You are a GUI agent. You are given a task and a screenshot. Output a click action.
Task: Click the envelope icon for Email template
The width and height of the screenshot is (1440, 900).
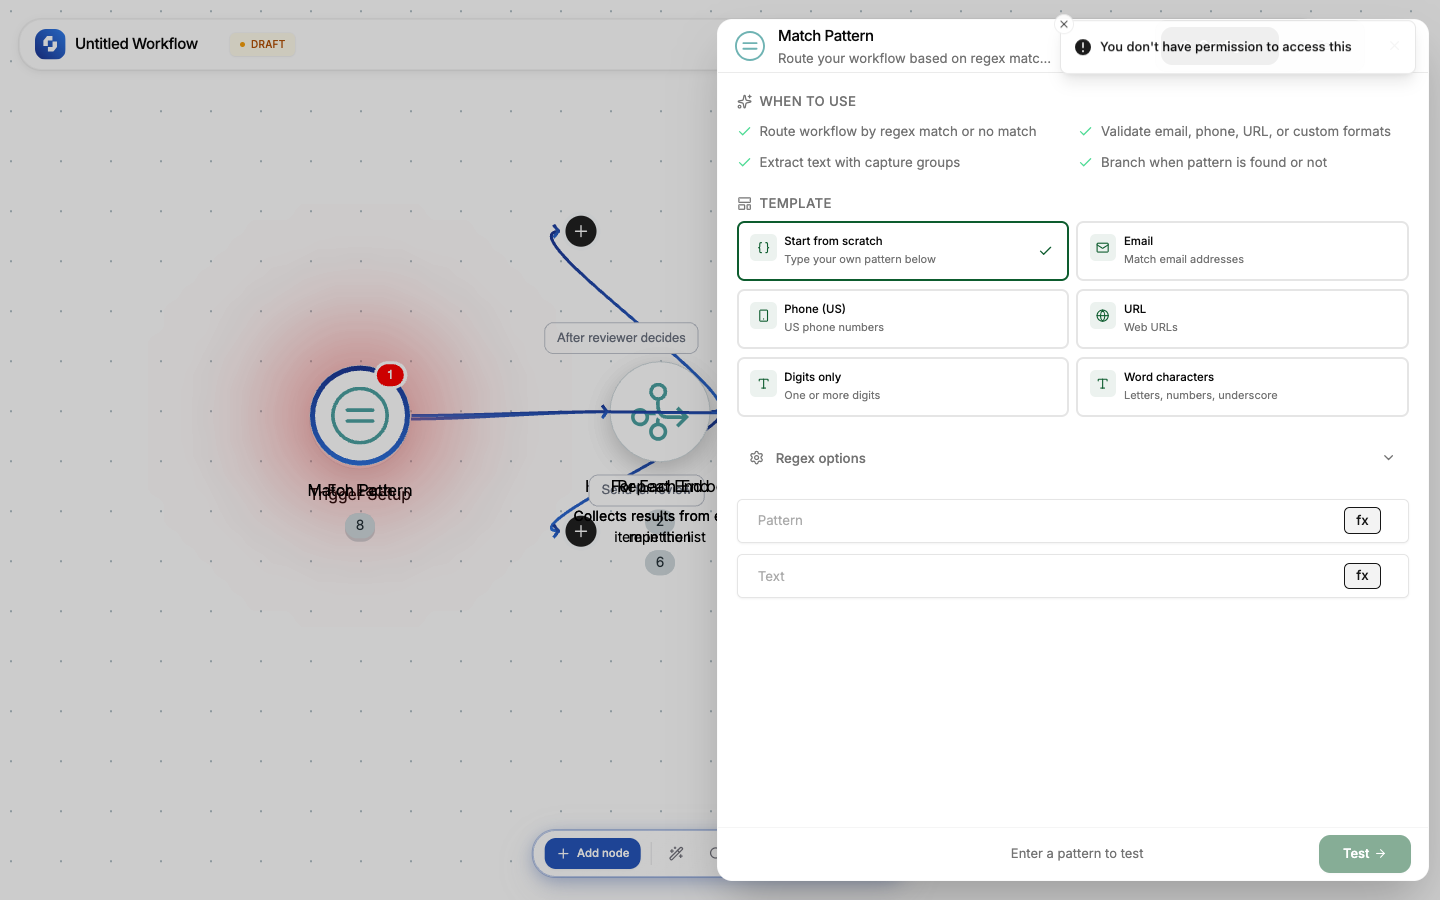coord(1103,248)
